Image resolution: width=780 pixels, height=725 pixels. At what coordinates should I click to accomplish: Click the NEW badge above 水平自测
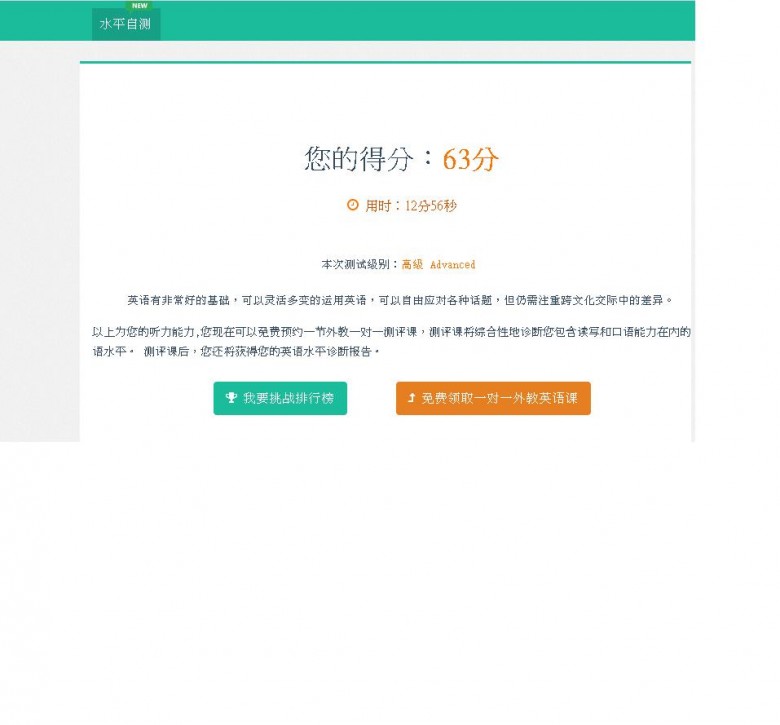tap(140, 5)
